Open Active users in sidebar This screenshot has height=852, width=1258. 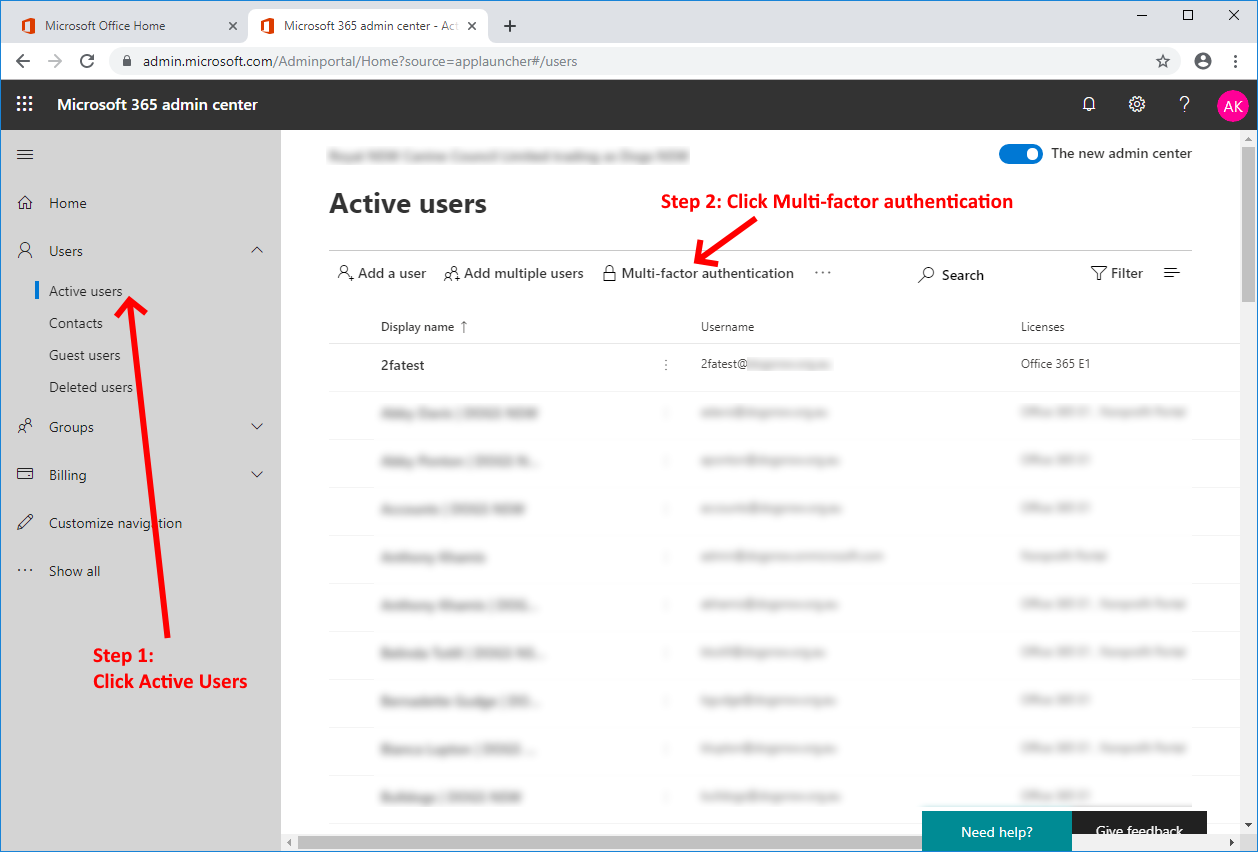pos(86,291)
